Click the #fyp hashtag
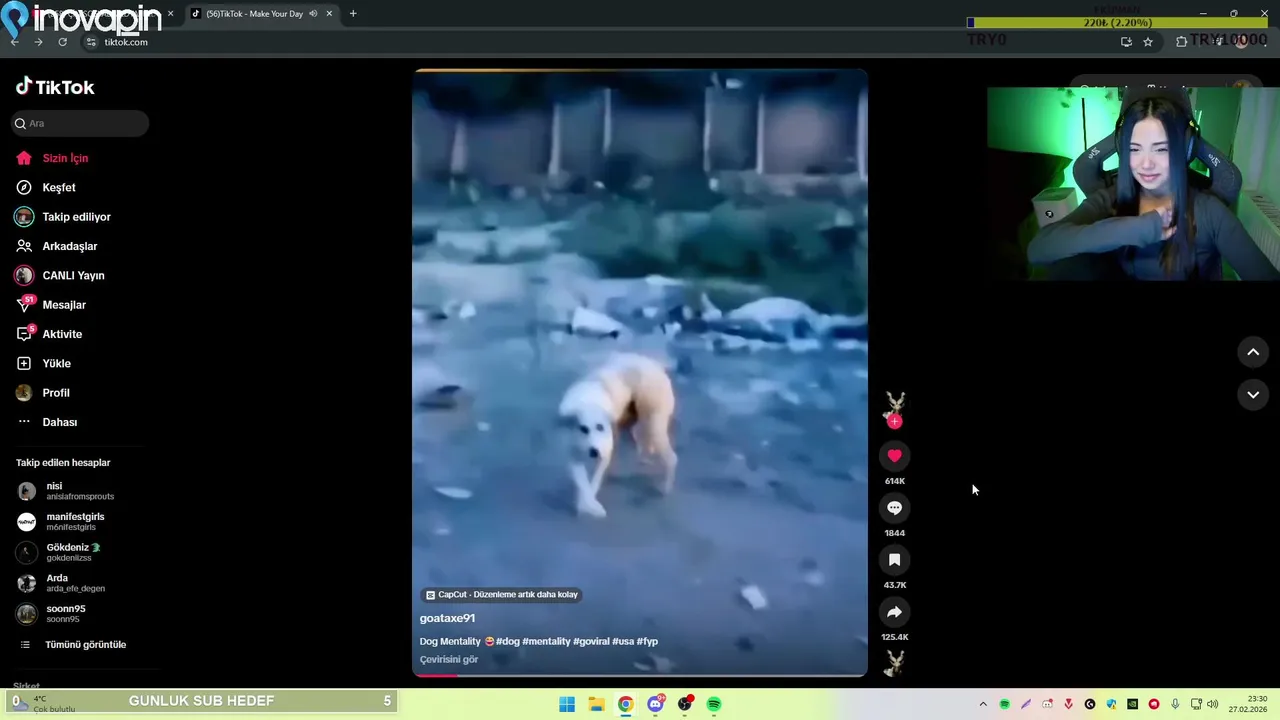 [x=647, y=642]
